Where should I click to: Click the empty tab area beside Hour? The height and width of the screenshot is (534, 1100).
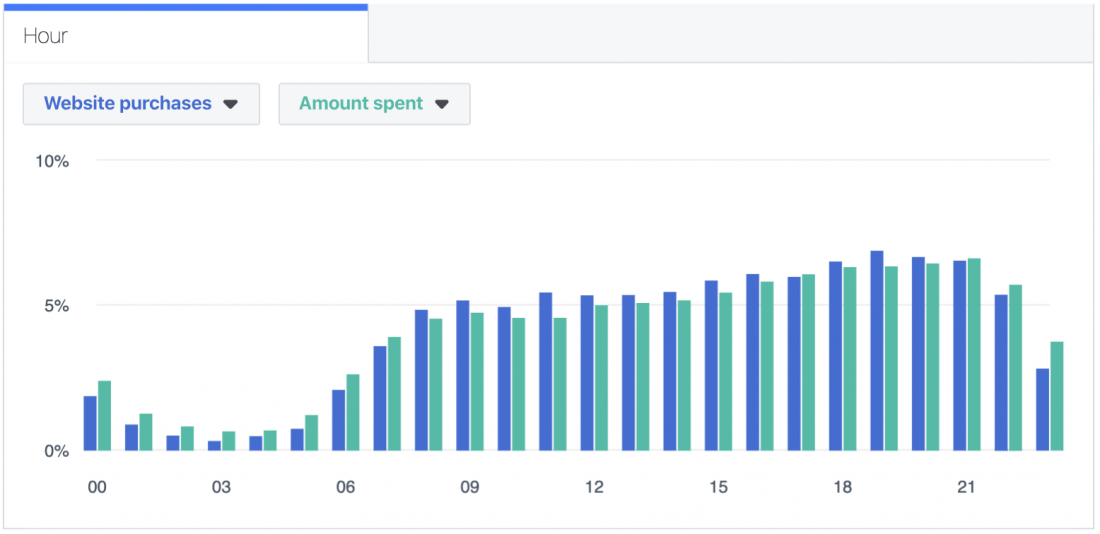pyautogui.click(x=732, y=33)
